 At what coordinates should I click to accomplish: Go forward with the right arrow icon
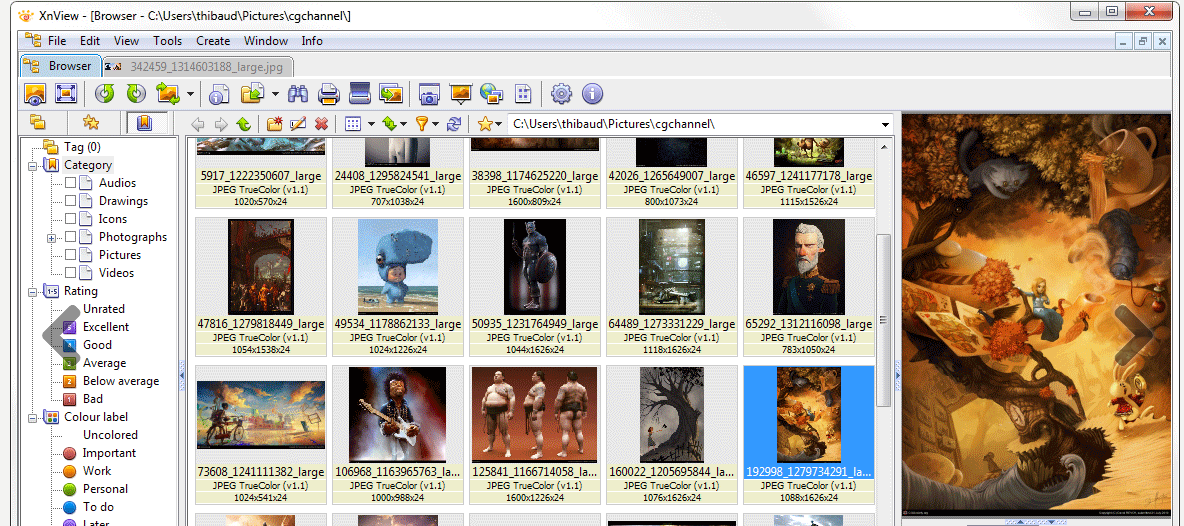[x=220, y=125]
